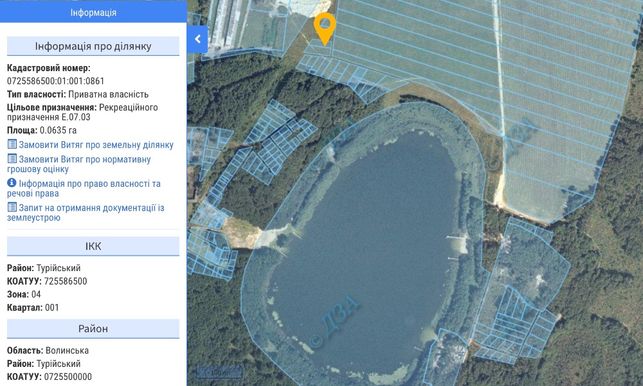Click the Інформація header tab
This screenshot has width=643, height=386.
pyautogui.click(x=93, y=12)
